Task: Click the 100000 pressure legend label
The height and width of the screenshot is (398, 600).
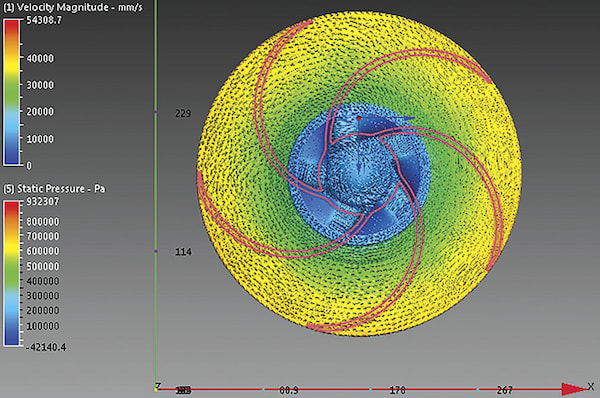Action: click(x=42, y=326)
